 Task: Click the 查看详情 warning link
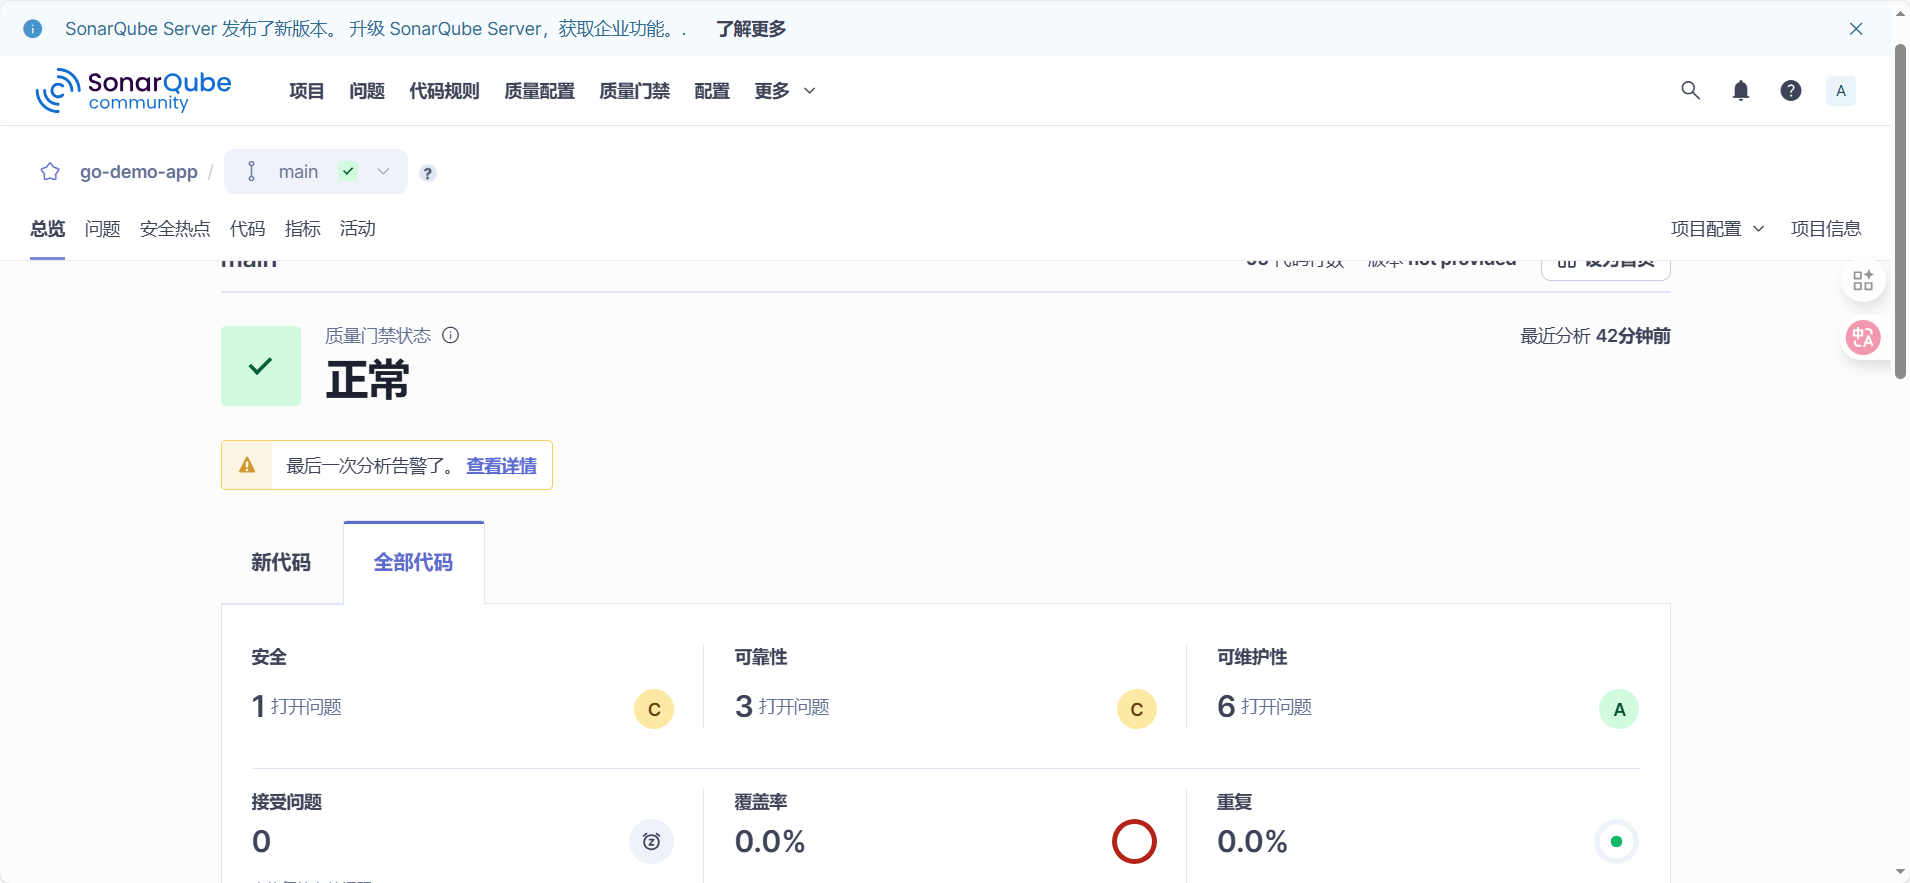coord(501,466)
